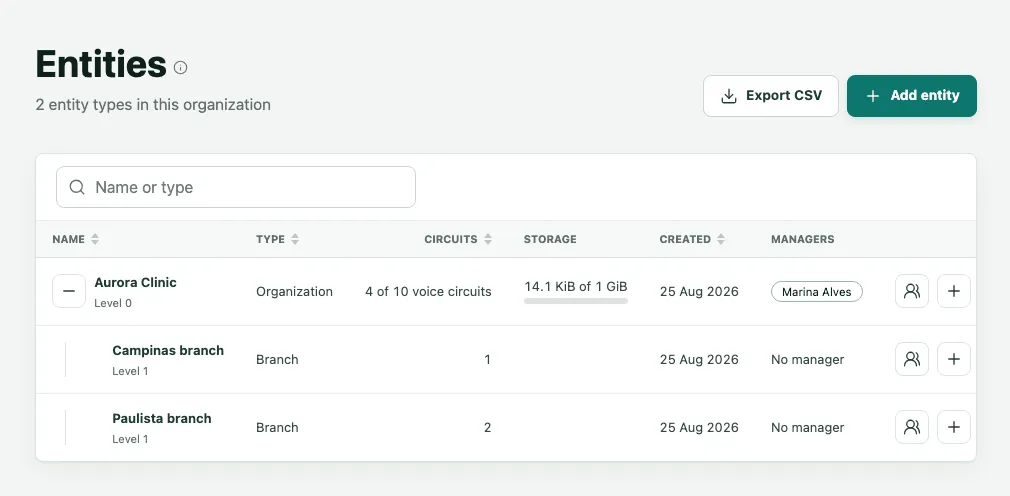The height and width of the screenshot is (496, 1010).
Task: Click the info icon next to Entities
Action: 180,68
